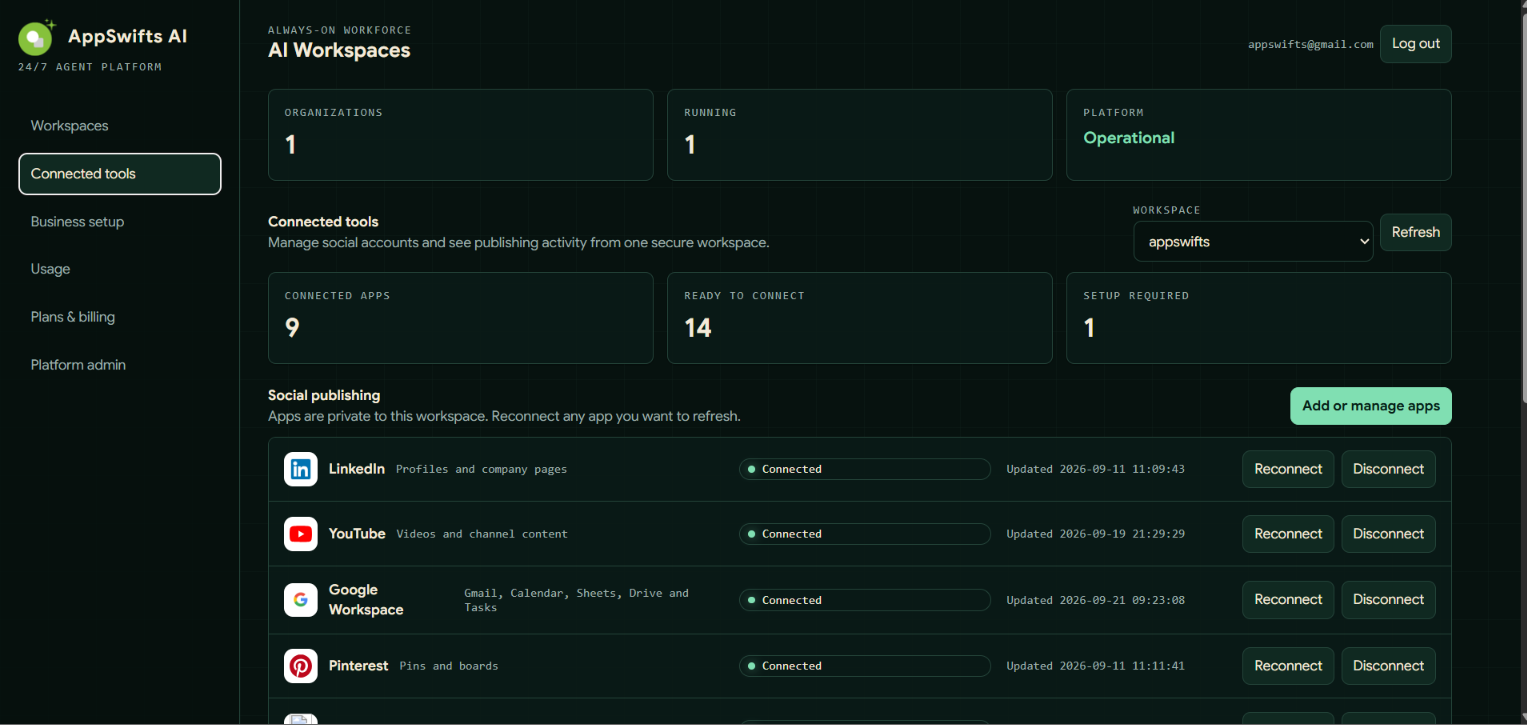Image resolution: width=1527 pixels, height=725 pixels.
Task: Click the Connected Apps 9 card
Action: (x=460, y=318)
